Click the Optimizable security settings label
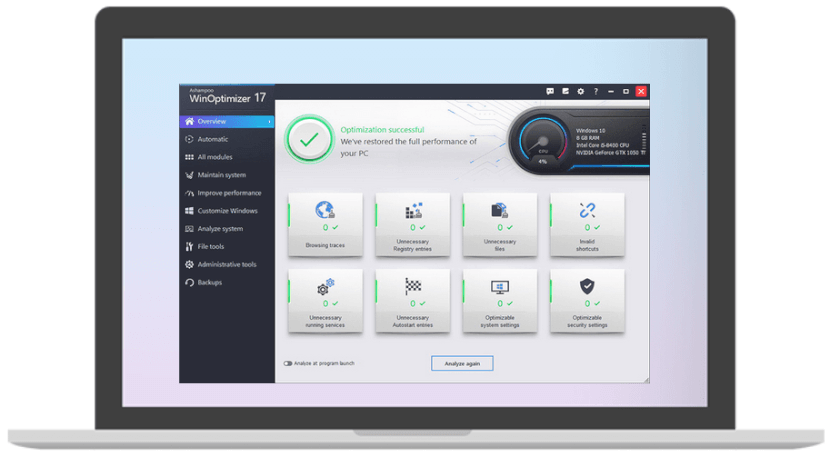Screen dimensions: 830x457 tap(587, 321)
